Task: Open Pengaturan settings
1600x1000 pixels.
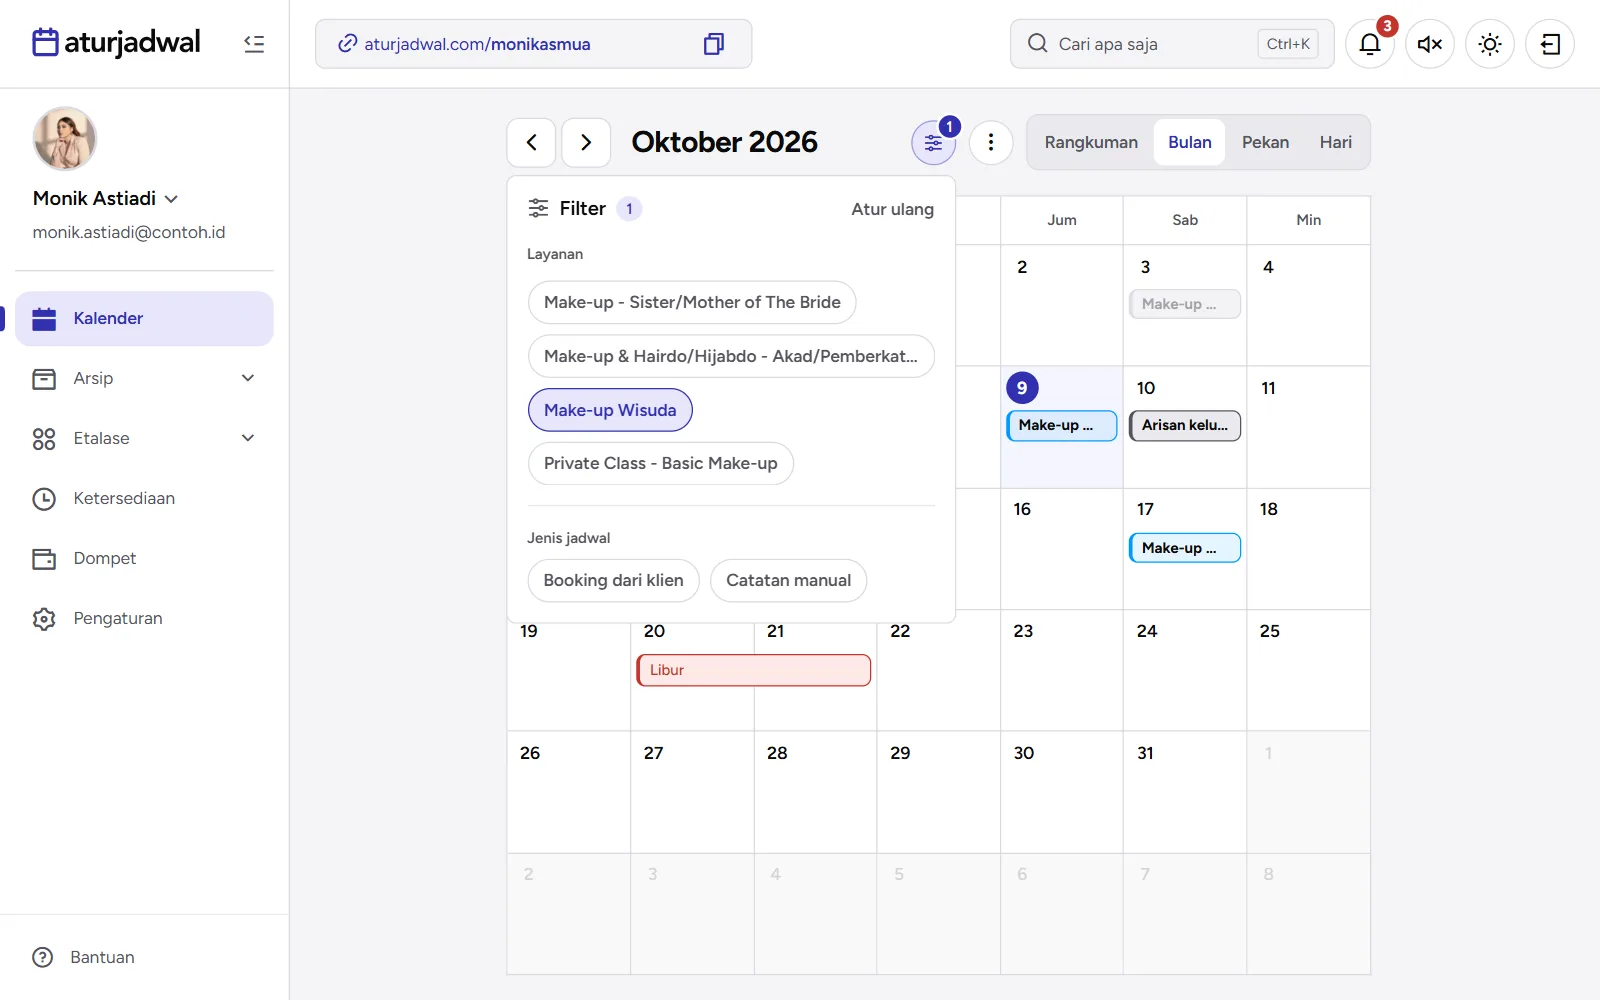Action: [x=144, y=618]
